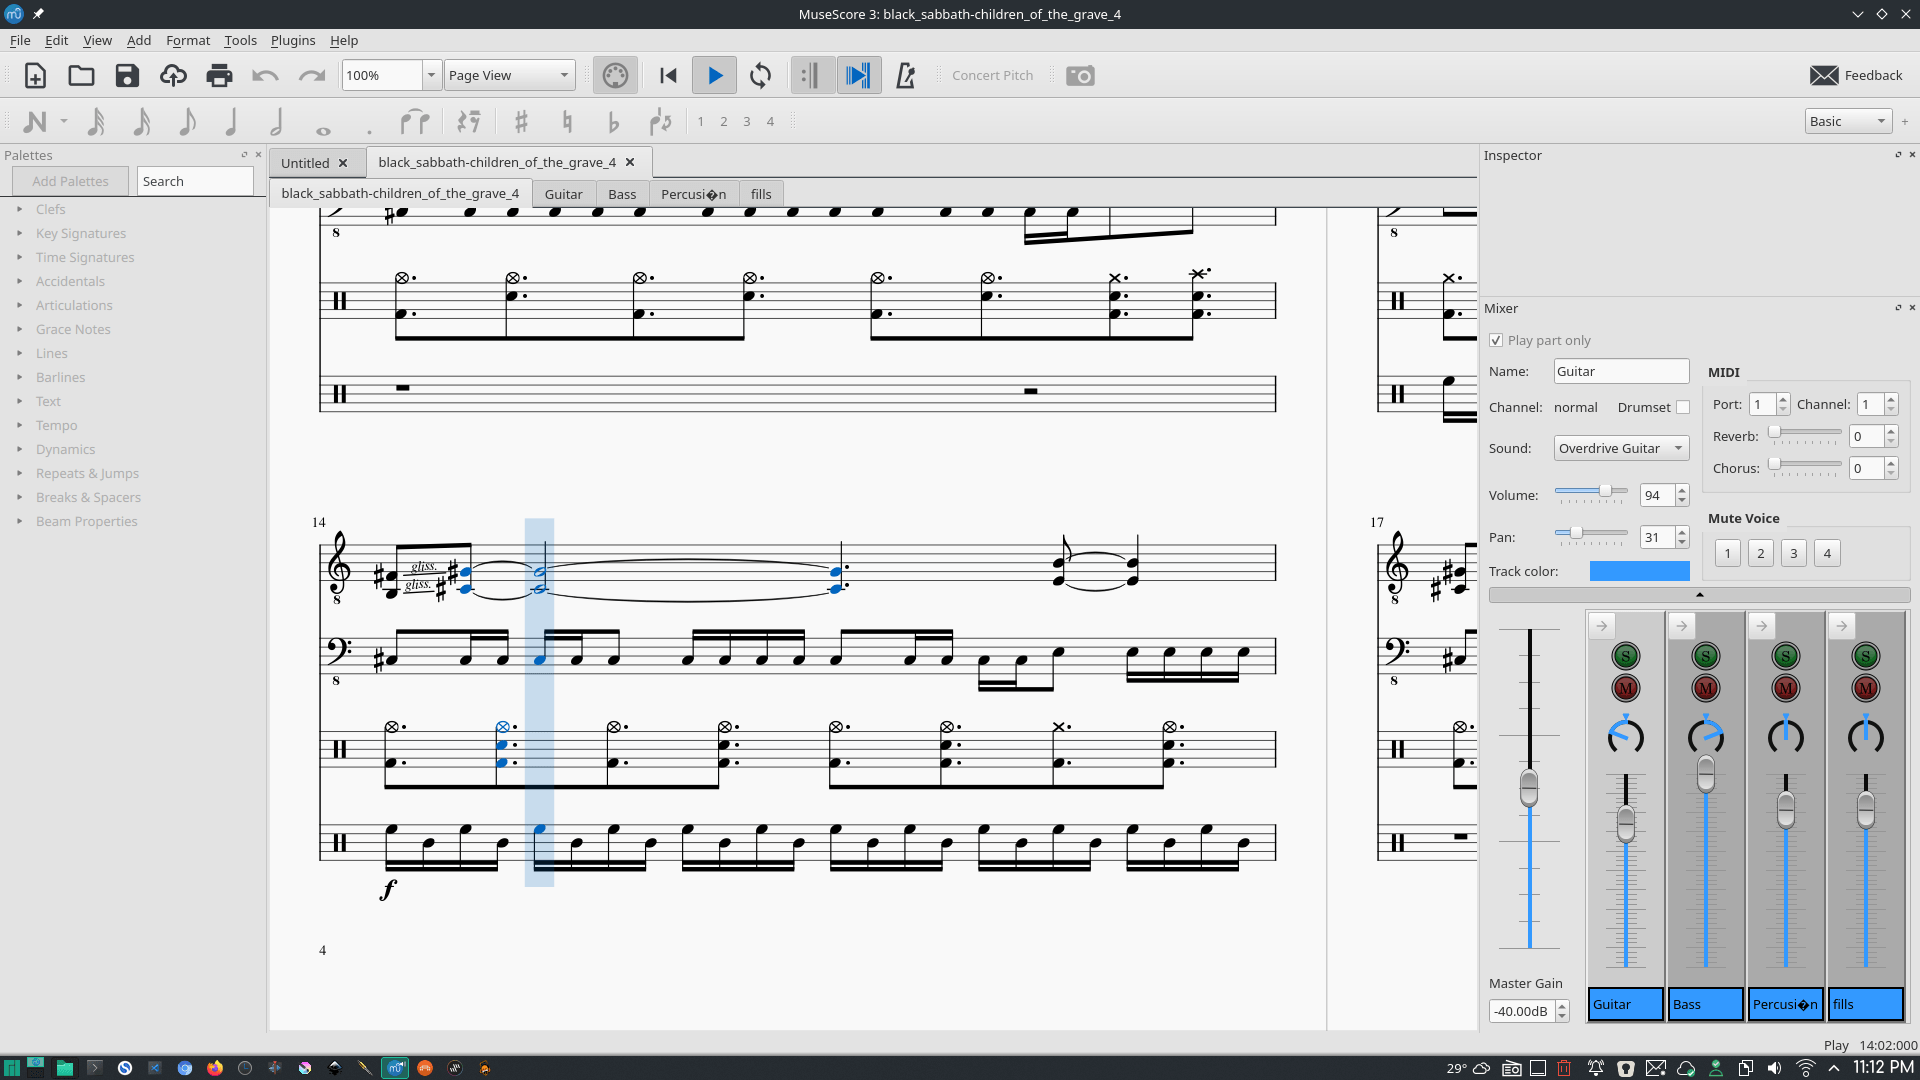1920x1080 pixels.
Task: Click the Save score icon
Action: click(x=127, y=75)
